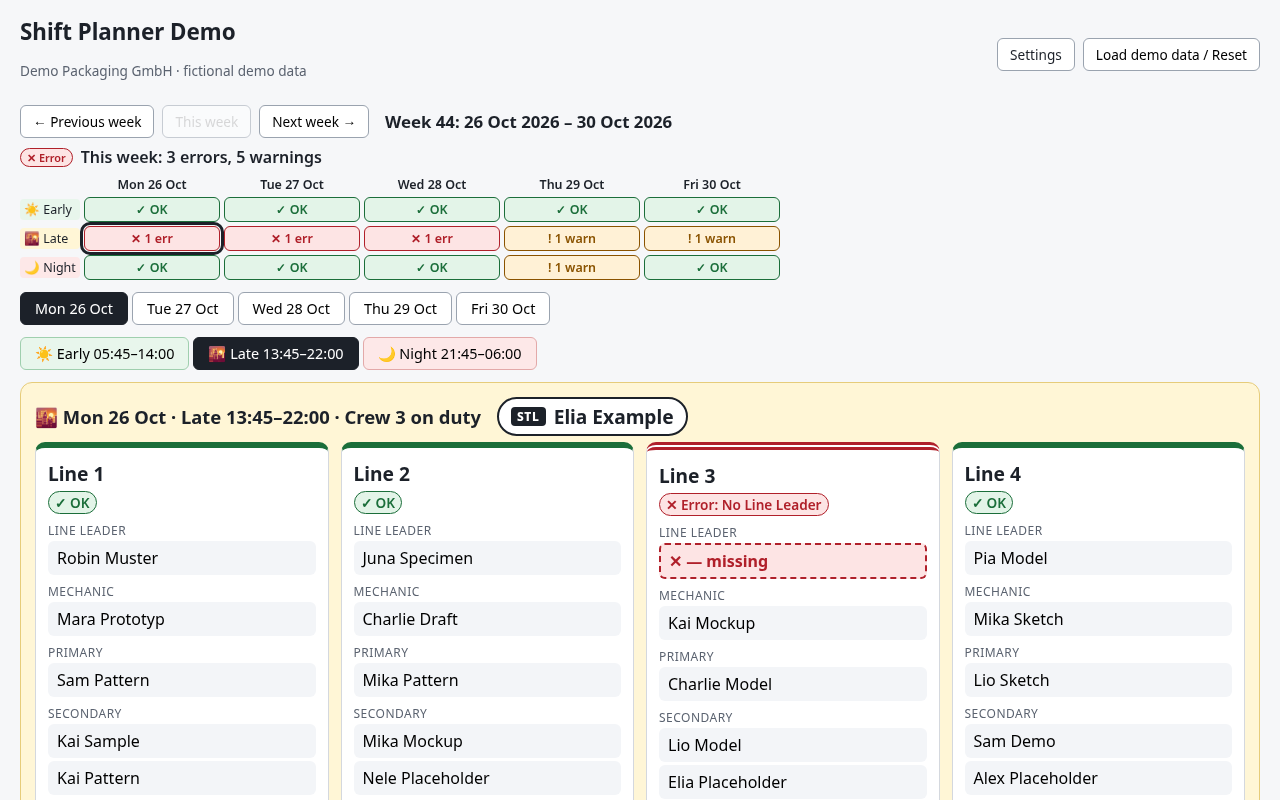Select Wednesday Late 1 err cell
Viewport: 1280px width, 800px height.
click(432, 239)
